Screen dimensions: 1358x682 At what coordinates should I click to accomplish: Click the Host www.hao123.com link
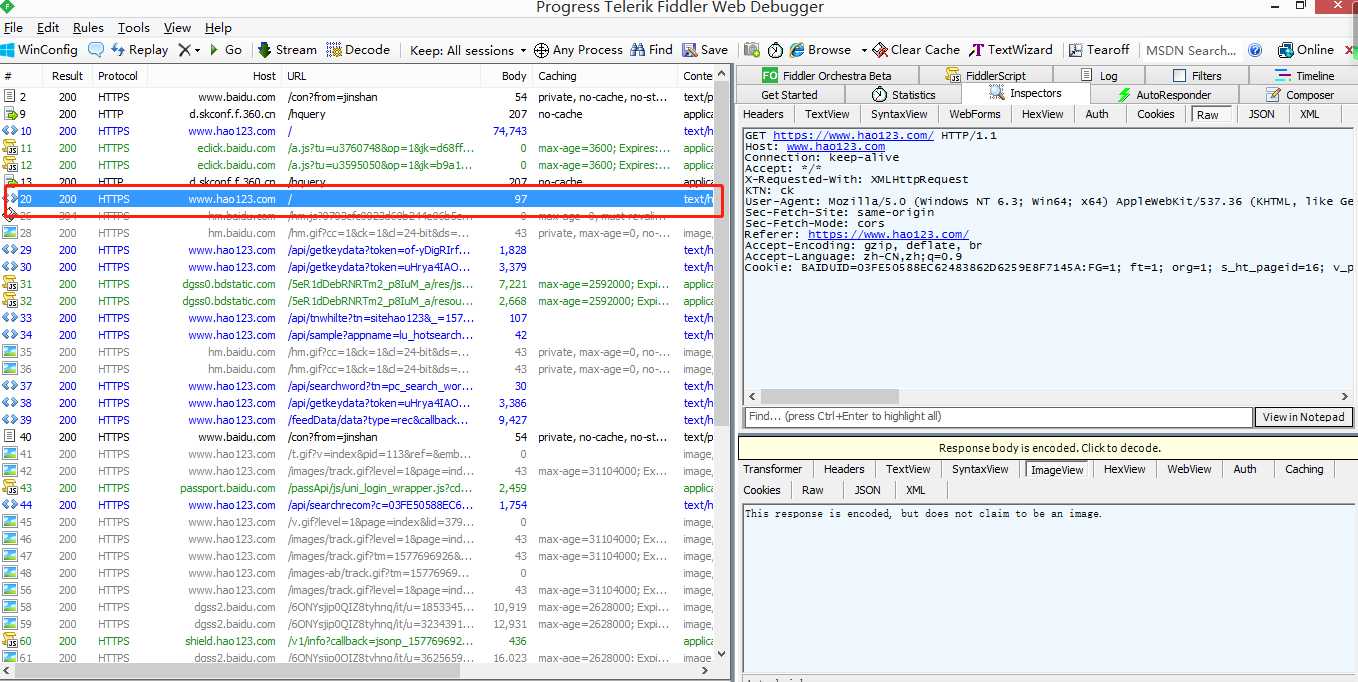(x=835, y=147)
